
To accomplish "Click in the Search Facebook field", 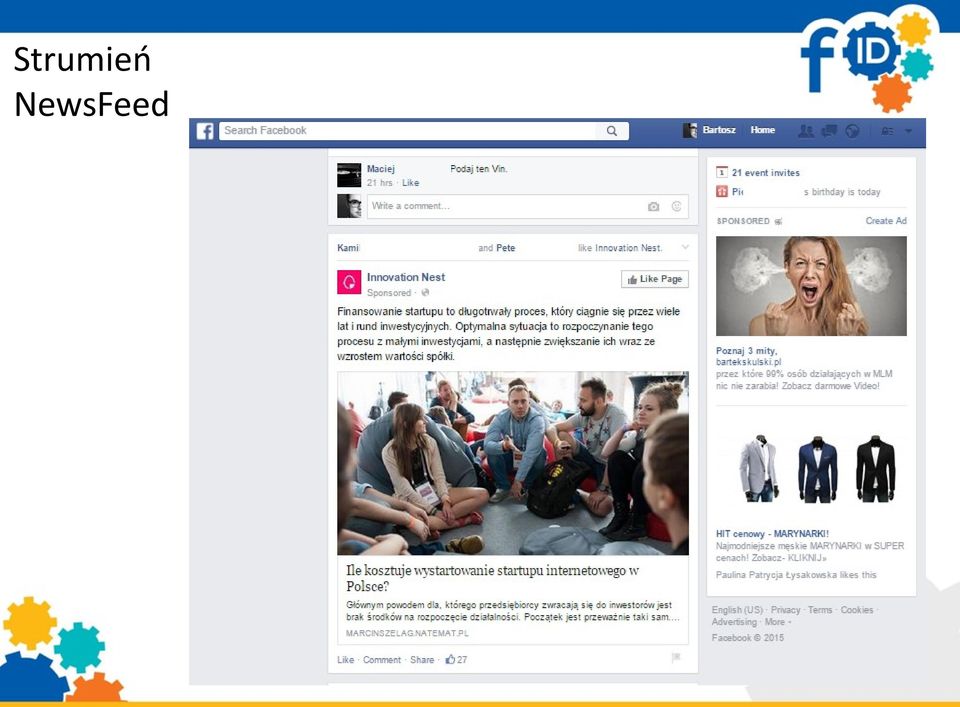I will [x=407, y=130].
